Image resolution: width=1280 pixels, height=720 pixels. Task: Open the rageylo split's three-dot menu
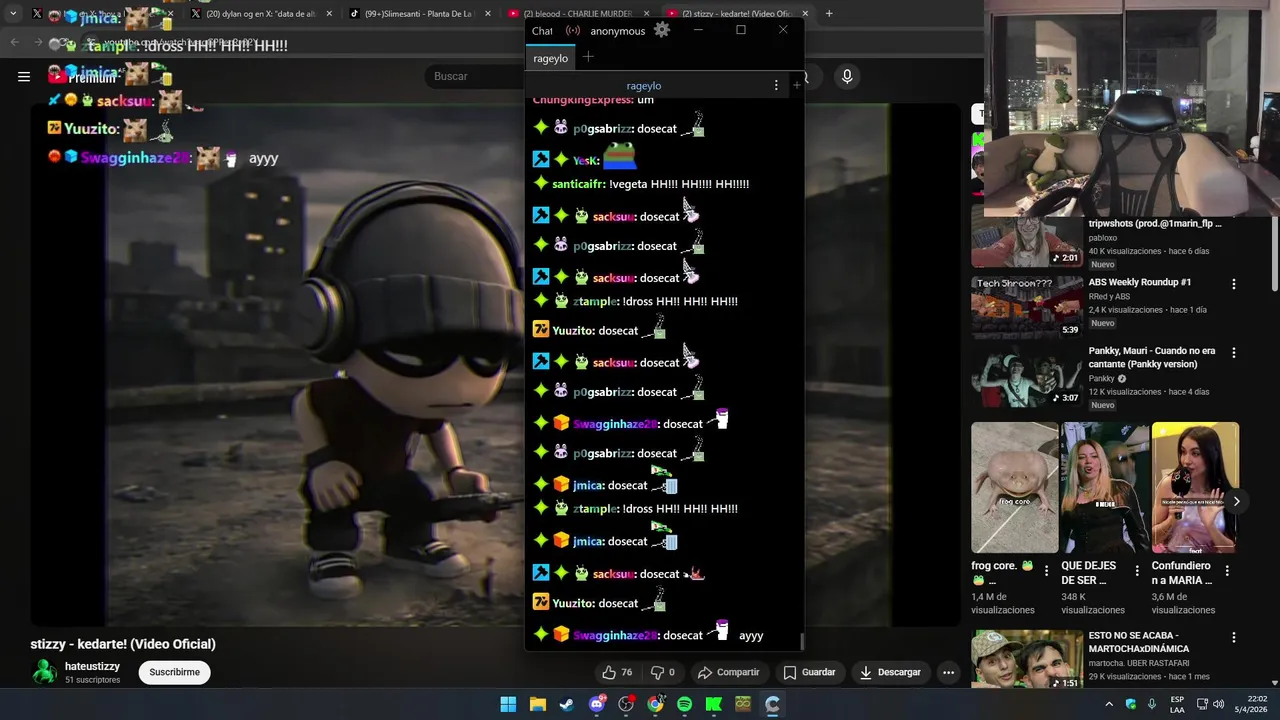[x=776, y=86]
